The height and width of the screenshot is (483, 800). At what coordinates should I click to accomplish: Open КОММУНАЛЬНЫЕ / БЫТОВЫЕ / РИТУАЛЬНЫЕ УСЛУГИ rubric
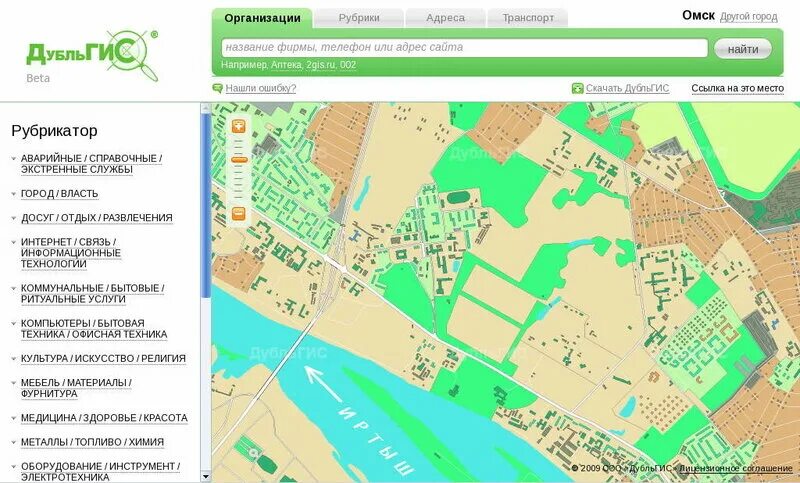click(x=92, y=294)
